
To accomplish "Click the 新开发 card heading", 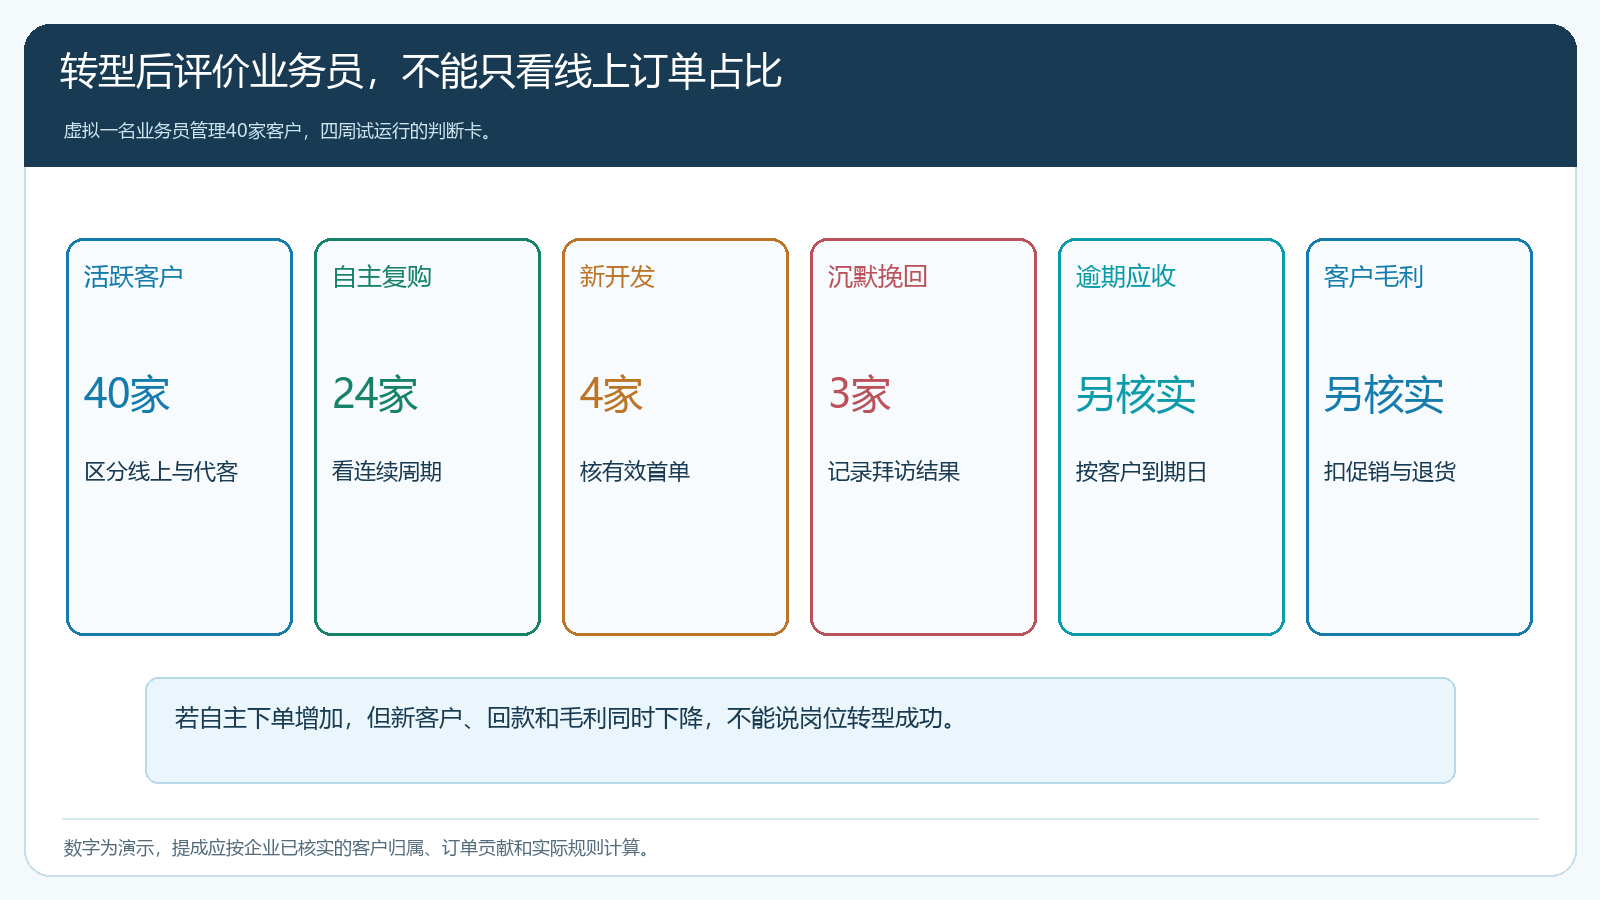I will tap(617, 277).
